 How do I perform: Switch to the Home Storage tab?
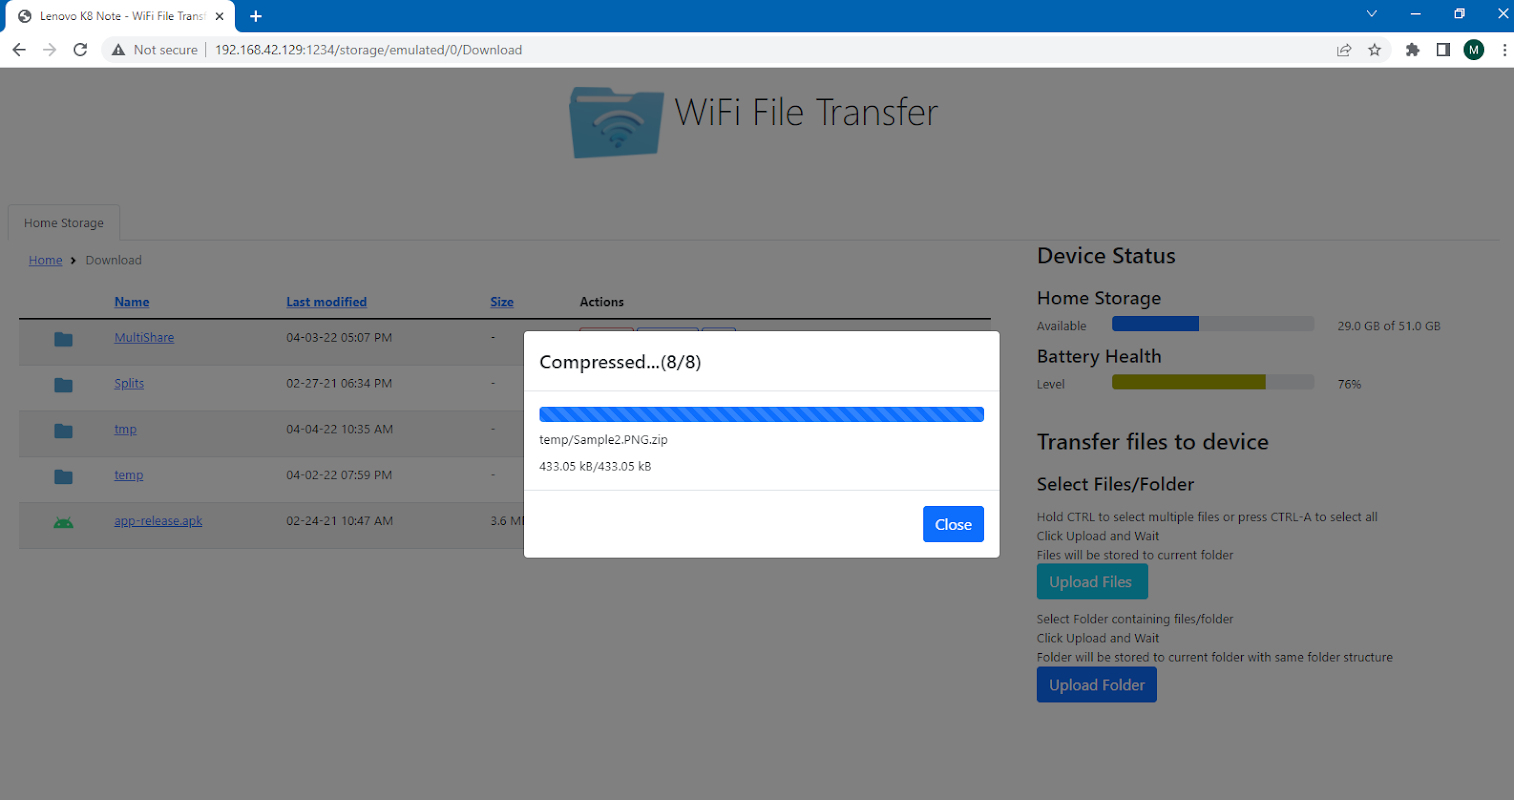point(64,223)
